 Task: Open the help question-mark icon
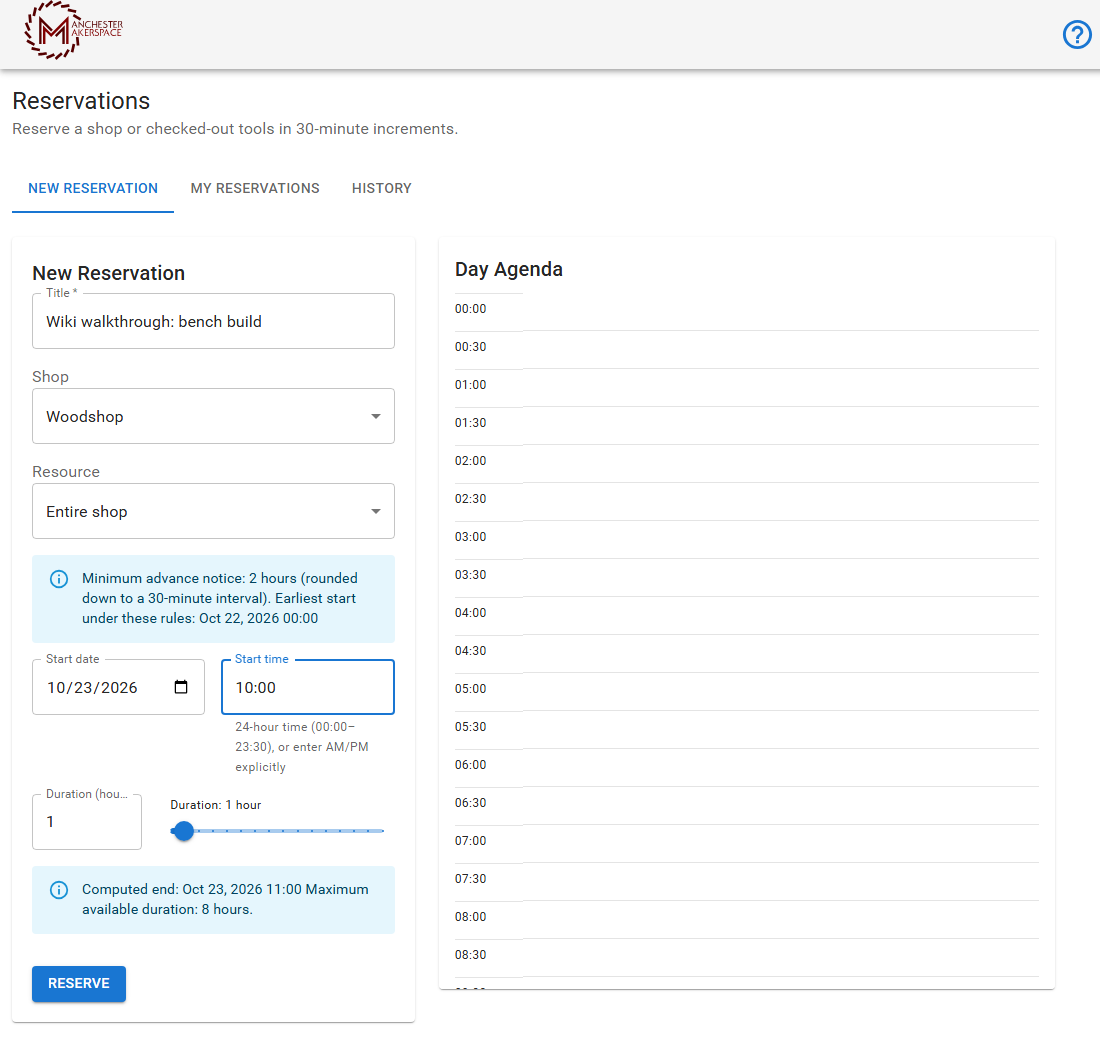pos(1077,34)
